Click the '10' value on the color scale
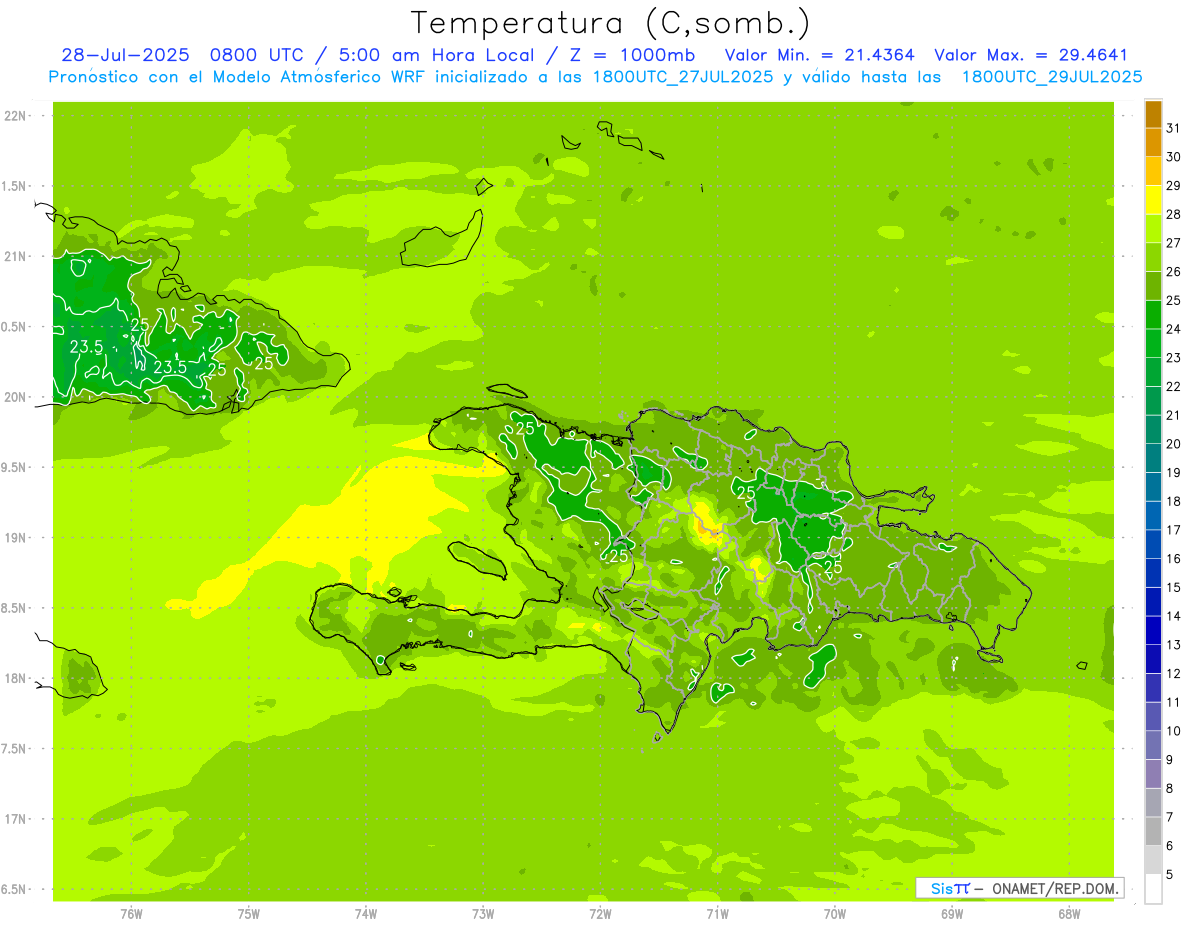Screen dimensions: 1200x927 [1173, 731]
